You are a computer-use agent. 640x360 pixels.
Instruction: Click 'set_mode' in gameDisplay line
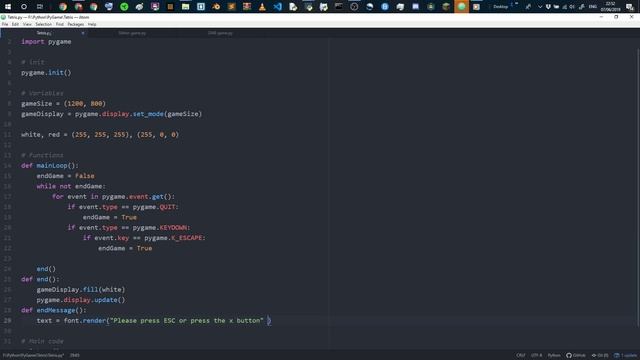click(x=148, y=114)
